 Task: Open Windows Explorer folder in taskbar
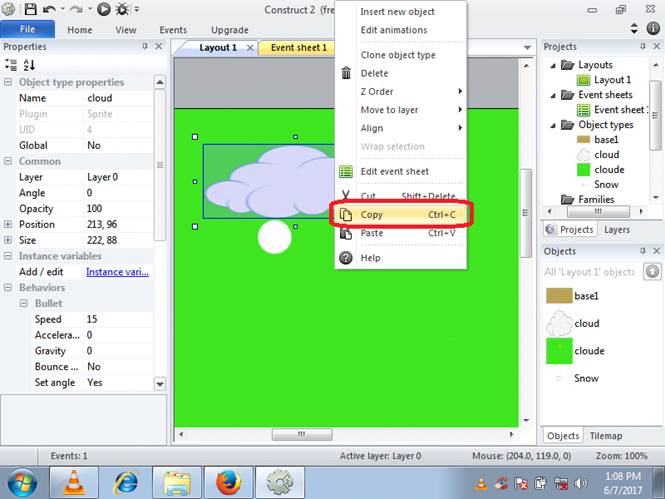click(177, 482)
